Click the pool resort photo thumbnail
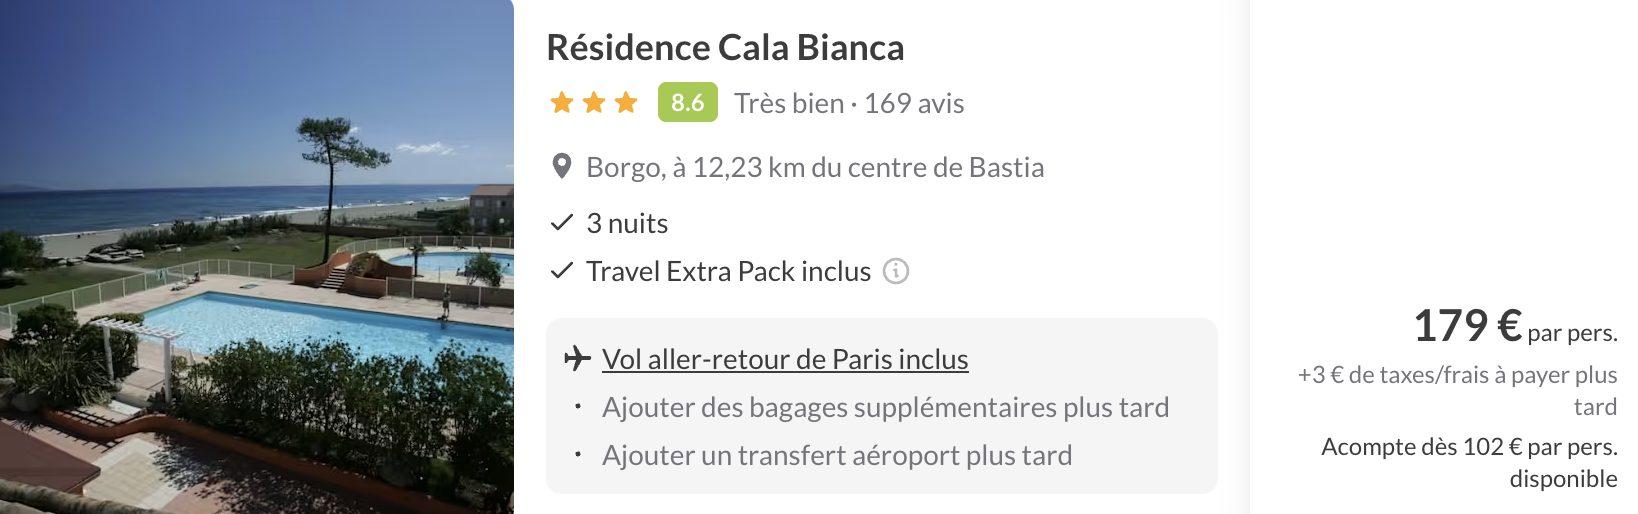Image resolution: width=1638 pixels, height=514 pixels. [x=257, y=257]
